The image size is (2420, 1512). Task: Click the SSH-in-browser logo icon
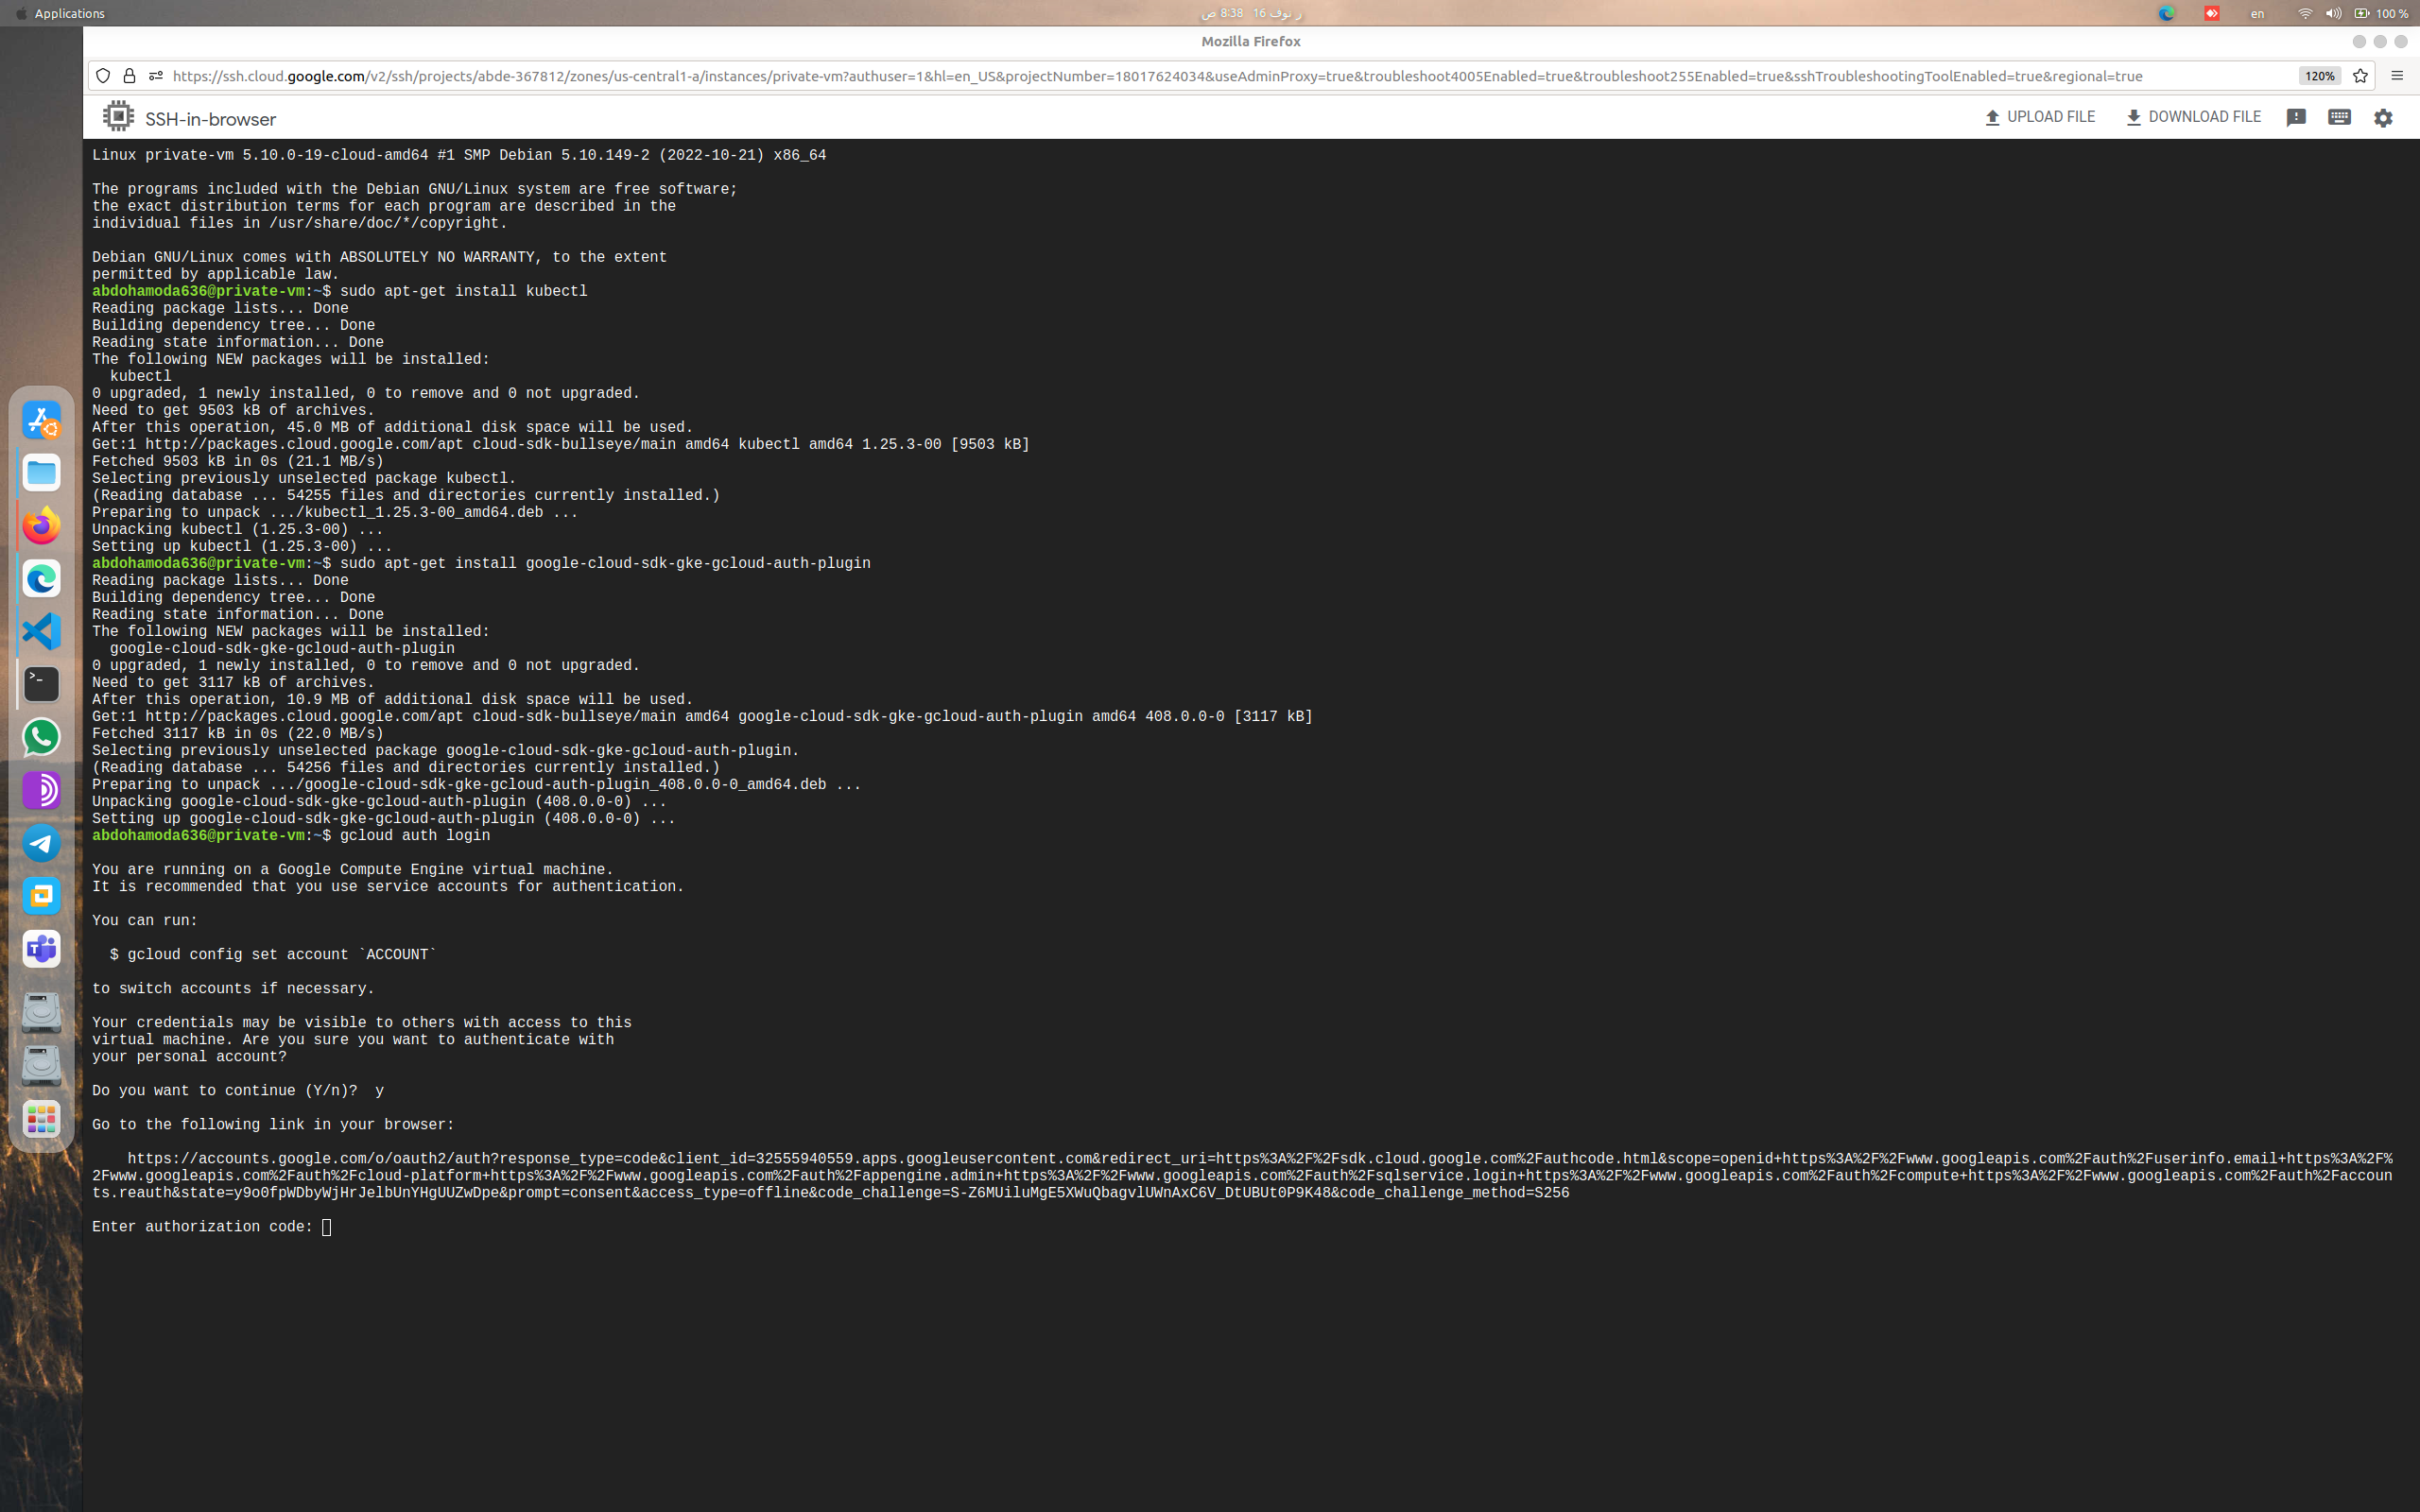tap(119, 116)
